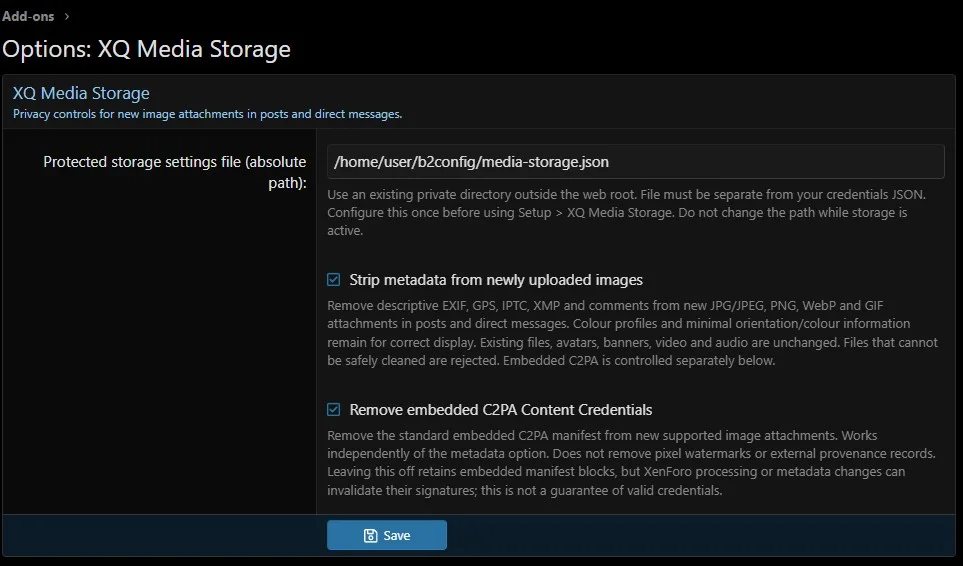Image resolution: width=963 pixels, height=566 pixels.
Task: Click the protected storage settings file path field
Action: [x=636, y=161]
